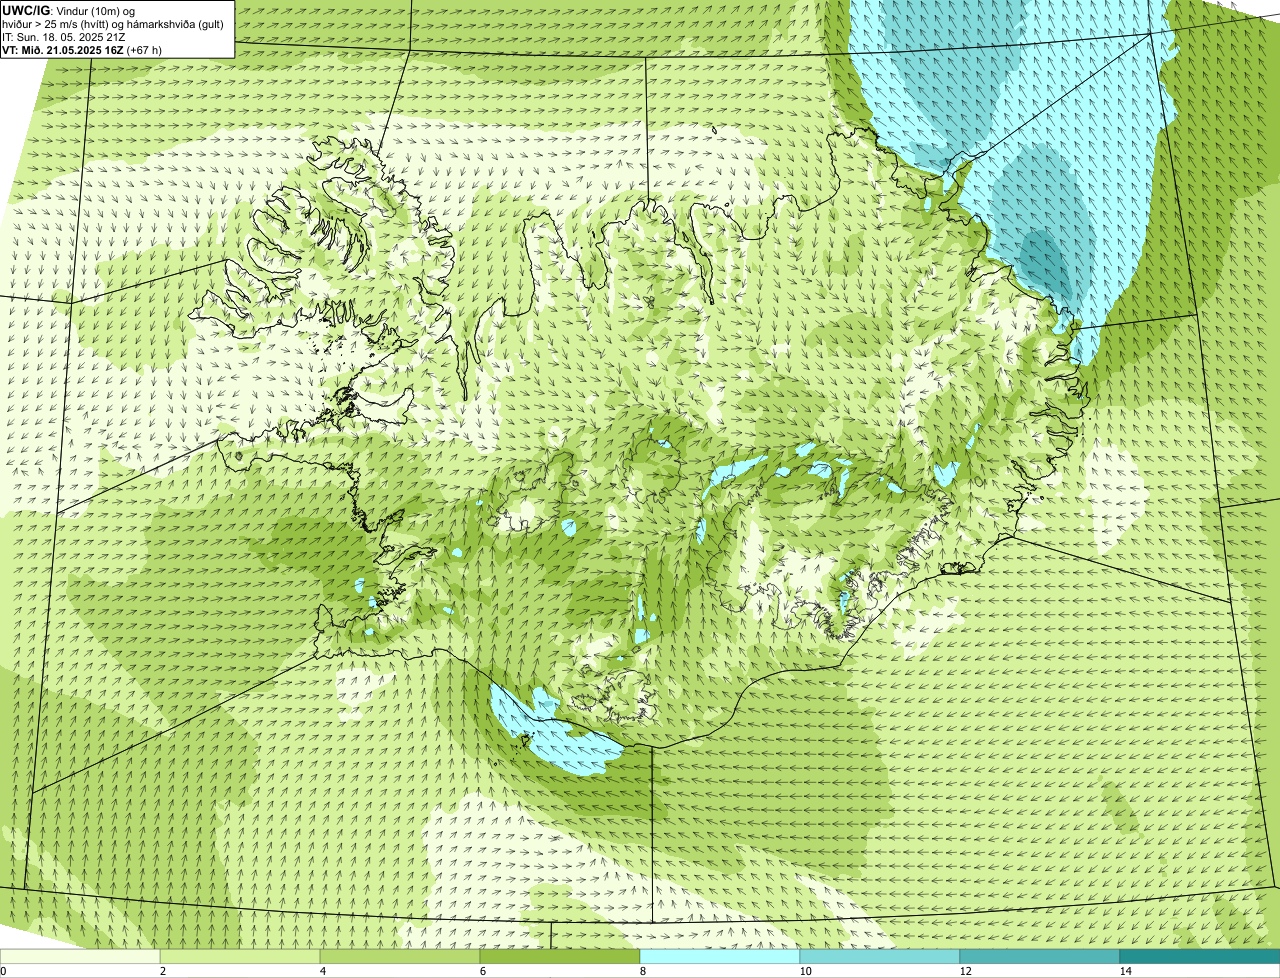The width and height of the screenshot is (1280, 978).
Task: Click the legend tick label '14'
Action: [x=1125, y=971]
